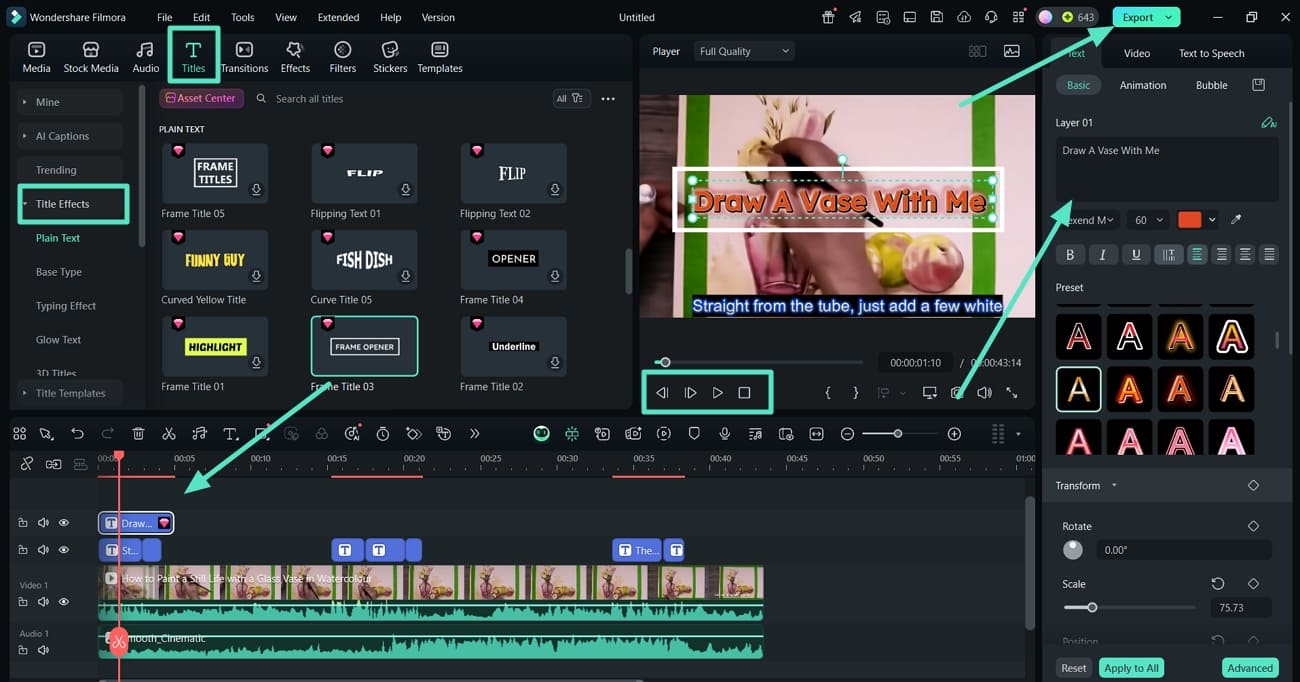
Task: Open the font size 60 dropdown
Action: [1147, 220]
